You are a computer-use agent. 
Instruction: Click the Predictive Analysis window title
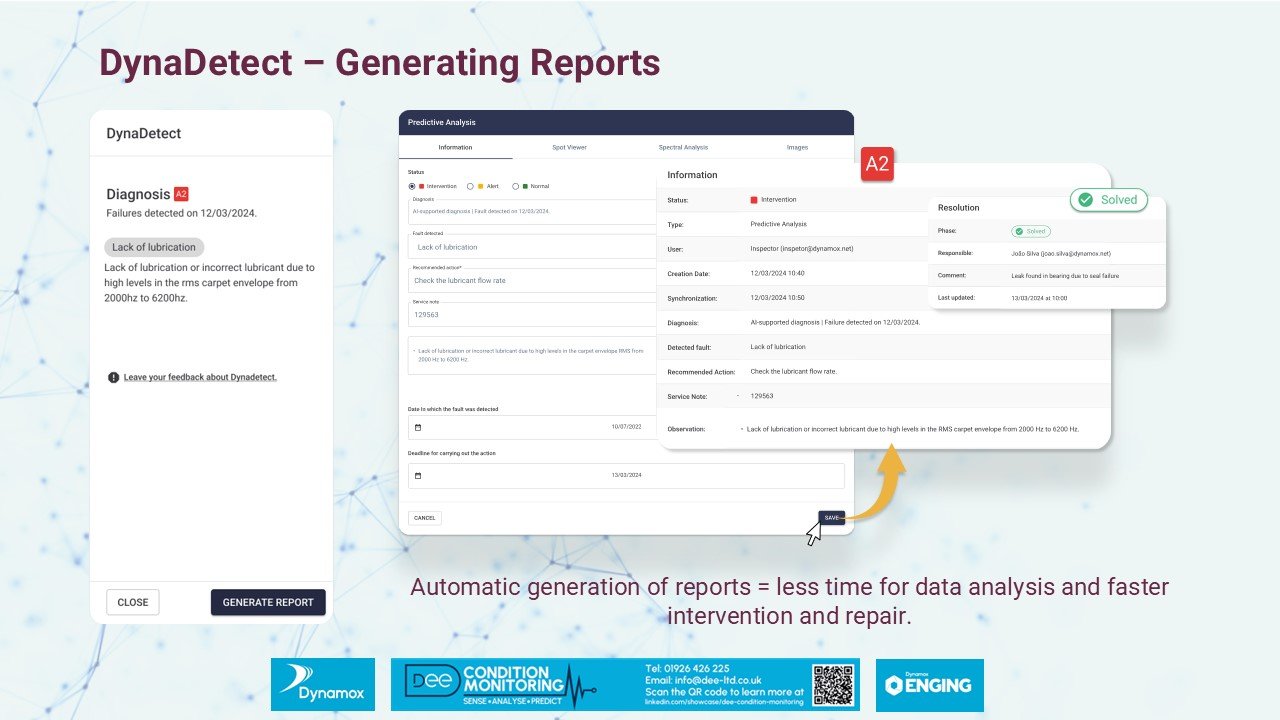tap(442, 122)
